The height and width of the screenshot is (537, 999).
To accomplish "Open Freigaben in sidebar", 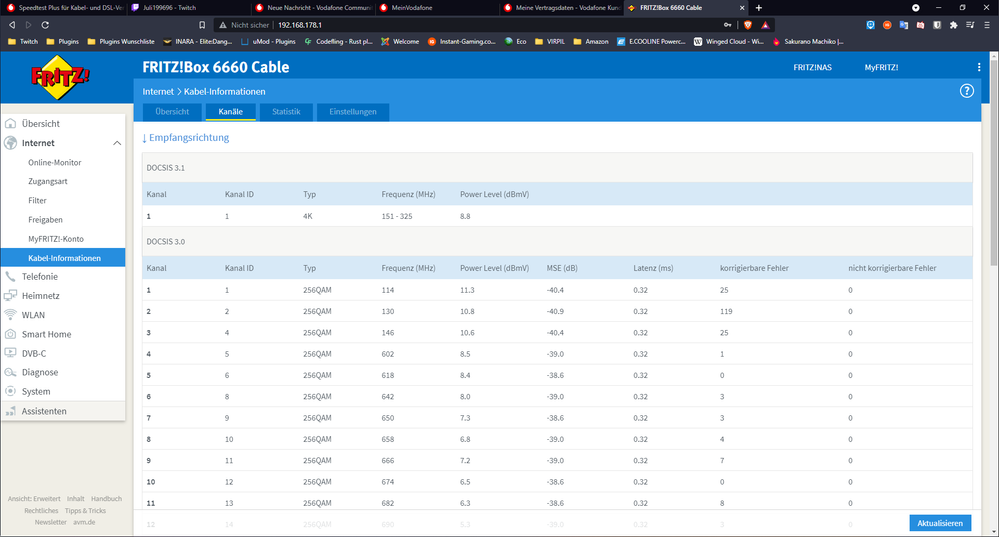I will click(45, 220).
